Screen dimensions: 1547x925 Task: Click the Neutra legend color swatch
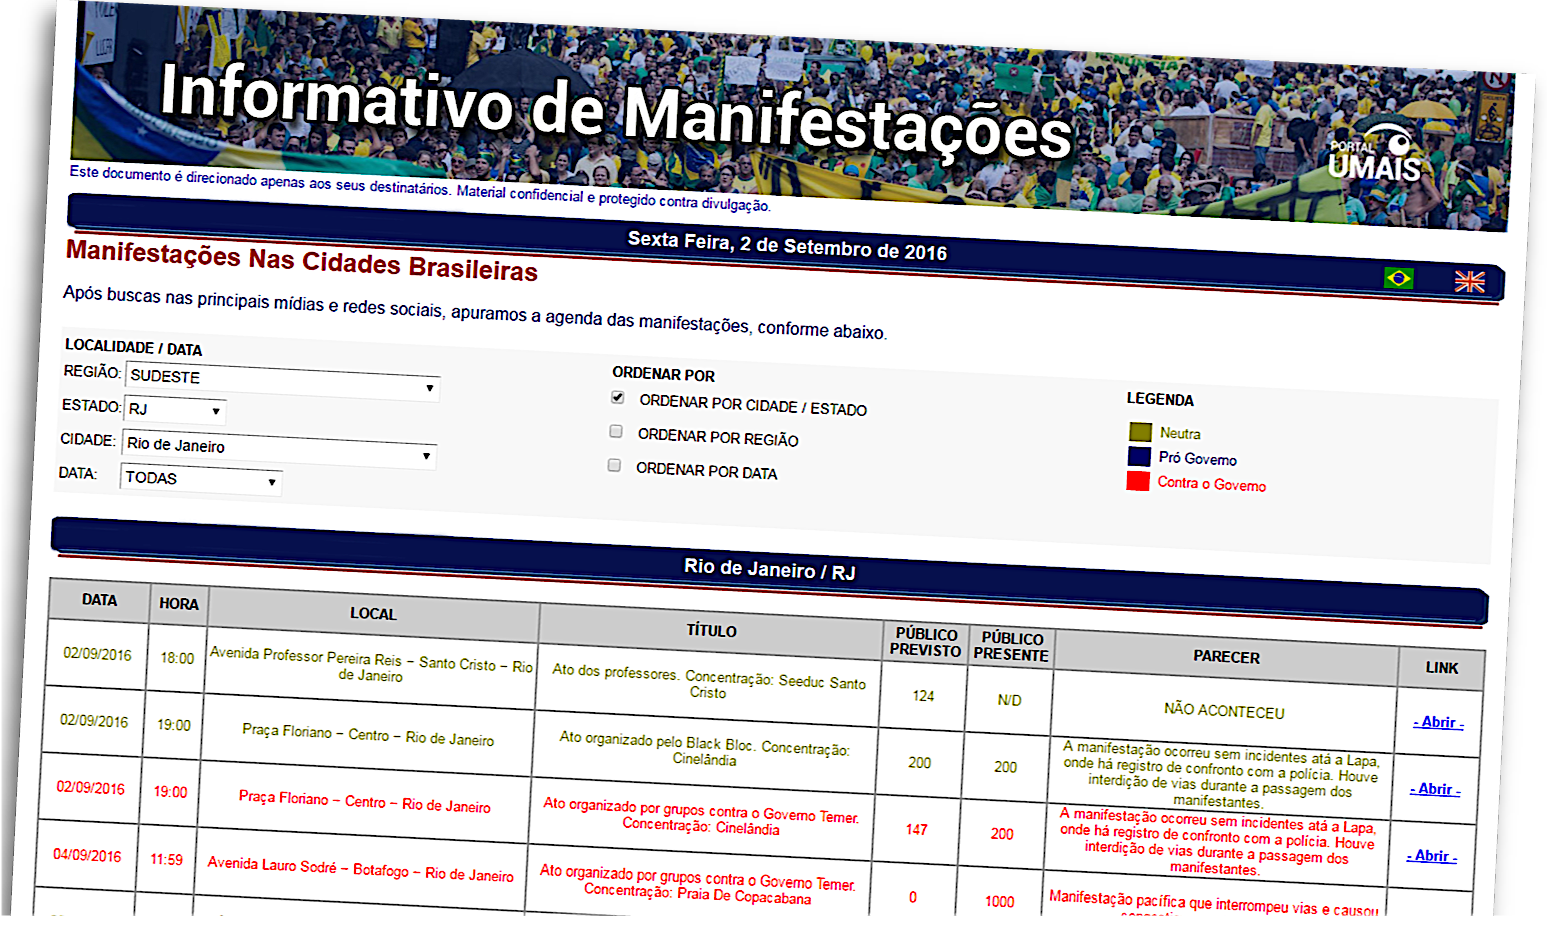[1140, 432]
